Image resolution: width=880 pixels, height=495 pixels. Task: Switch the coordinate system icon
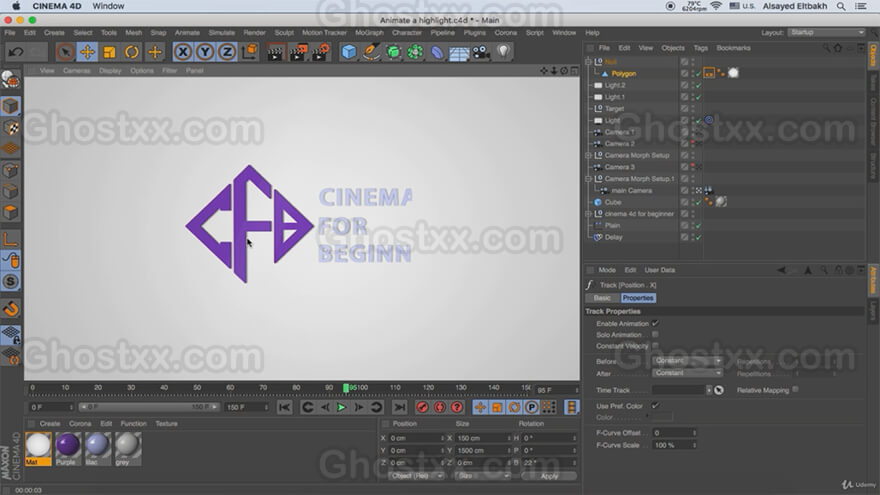coord(250,52)
